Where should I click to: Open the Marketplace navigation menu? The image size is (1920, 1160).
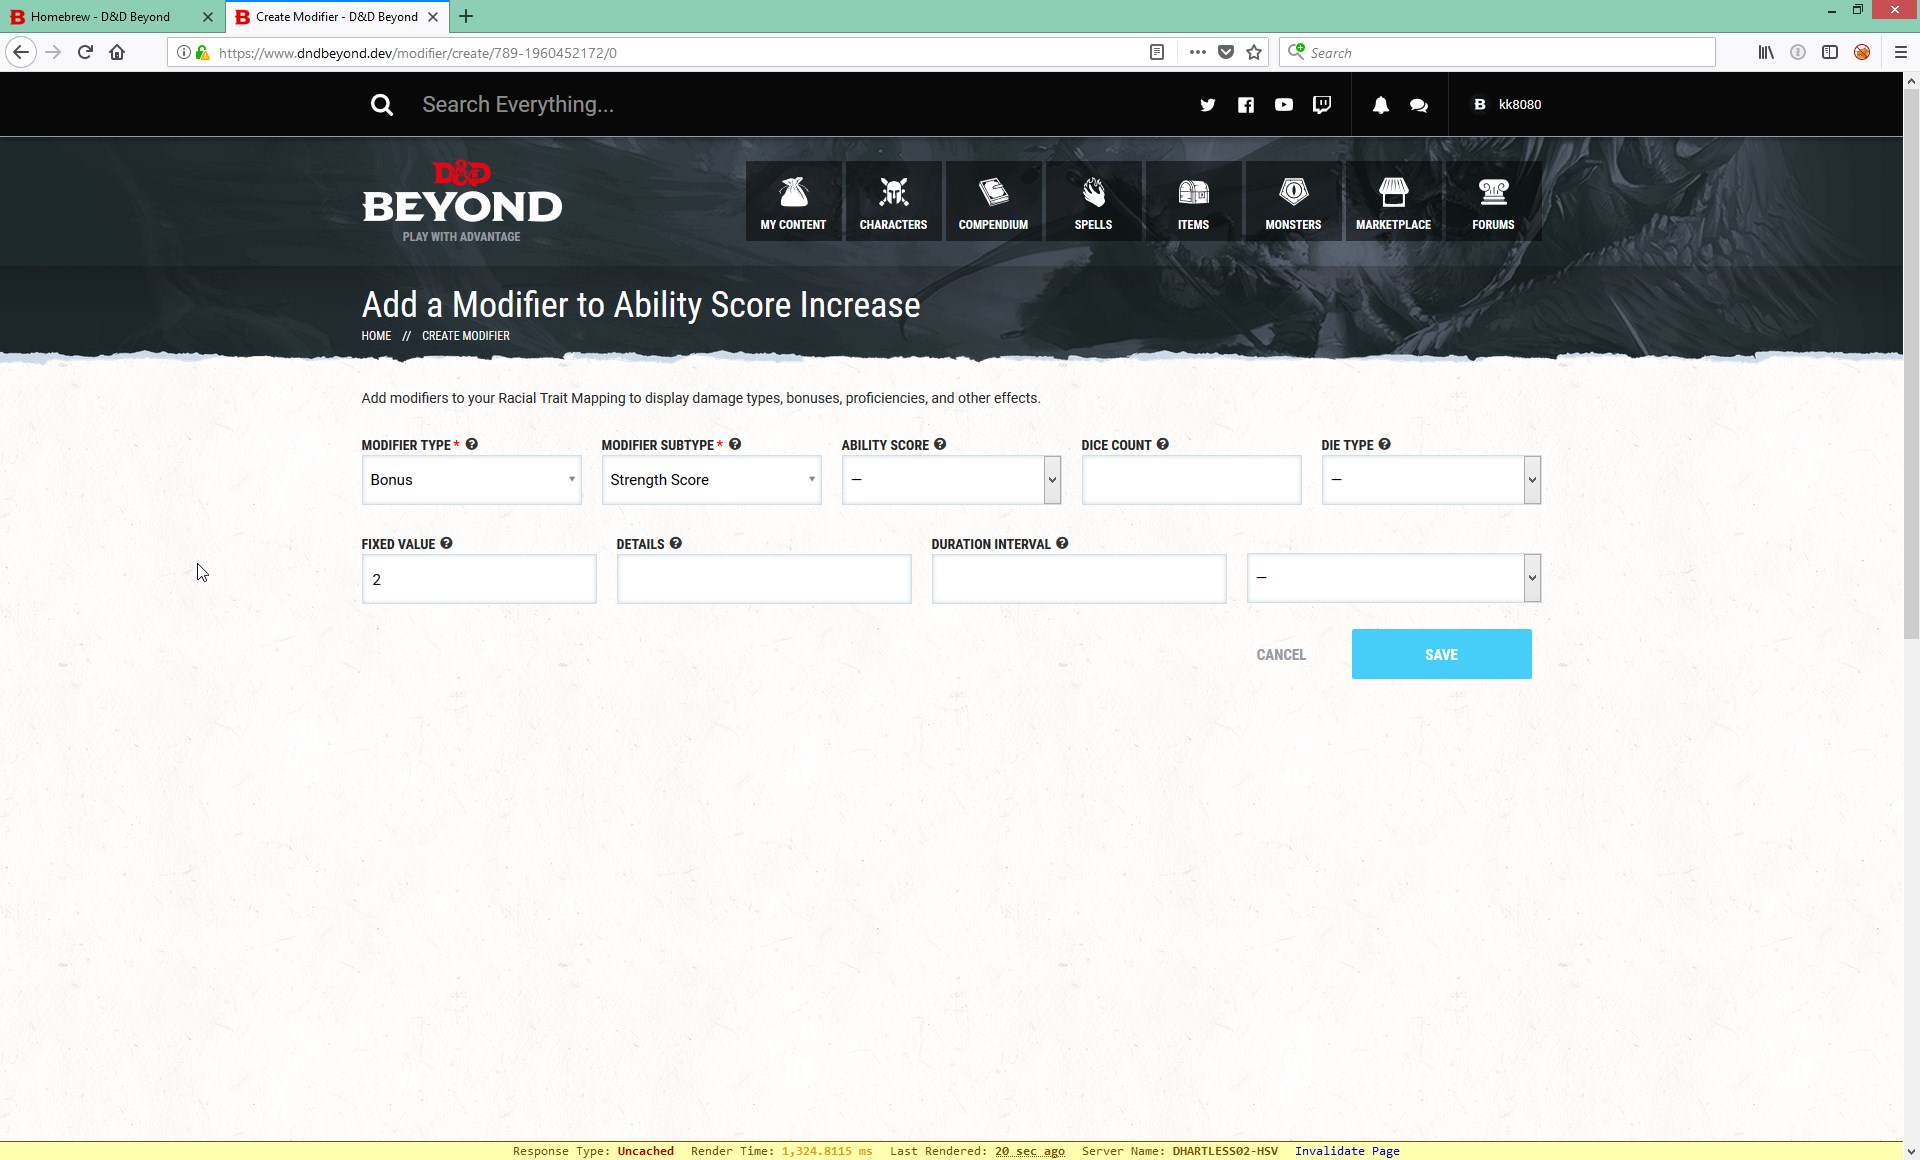1393,201
